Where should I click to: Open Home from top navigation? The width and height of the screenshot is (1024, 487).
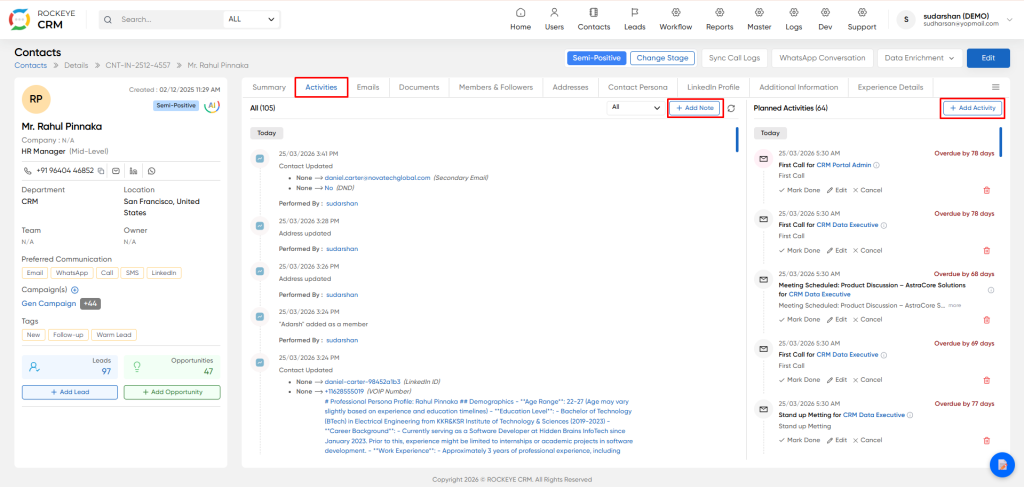(x=520, y=19)
